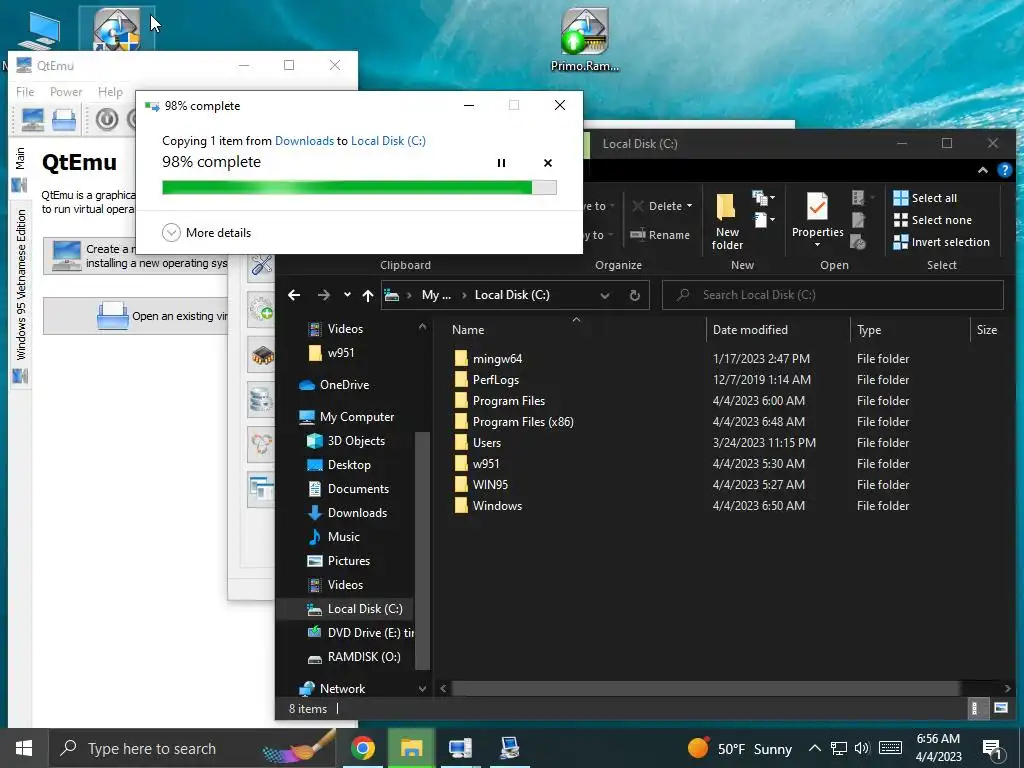Image resolution: width=1024 pixels, height=768 pixels.
Task: Open the Windows Start menu
Action: coord(24,748)
